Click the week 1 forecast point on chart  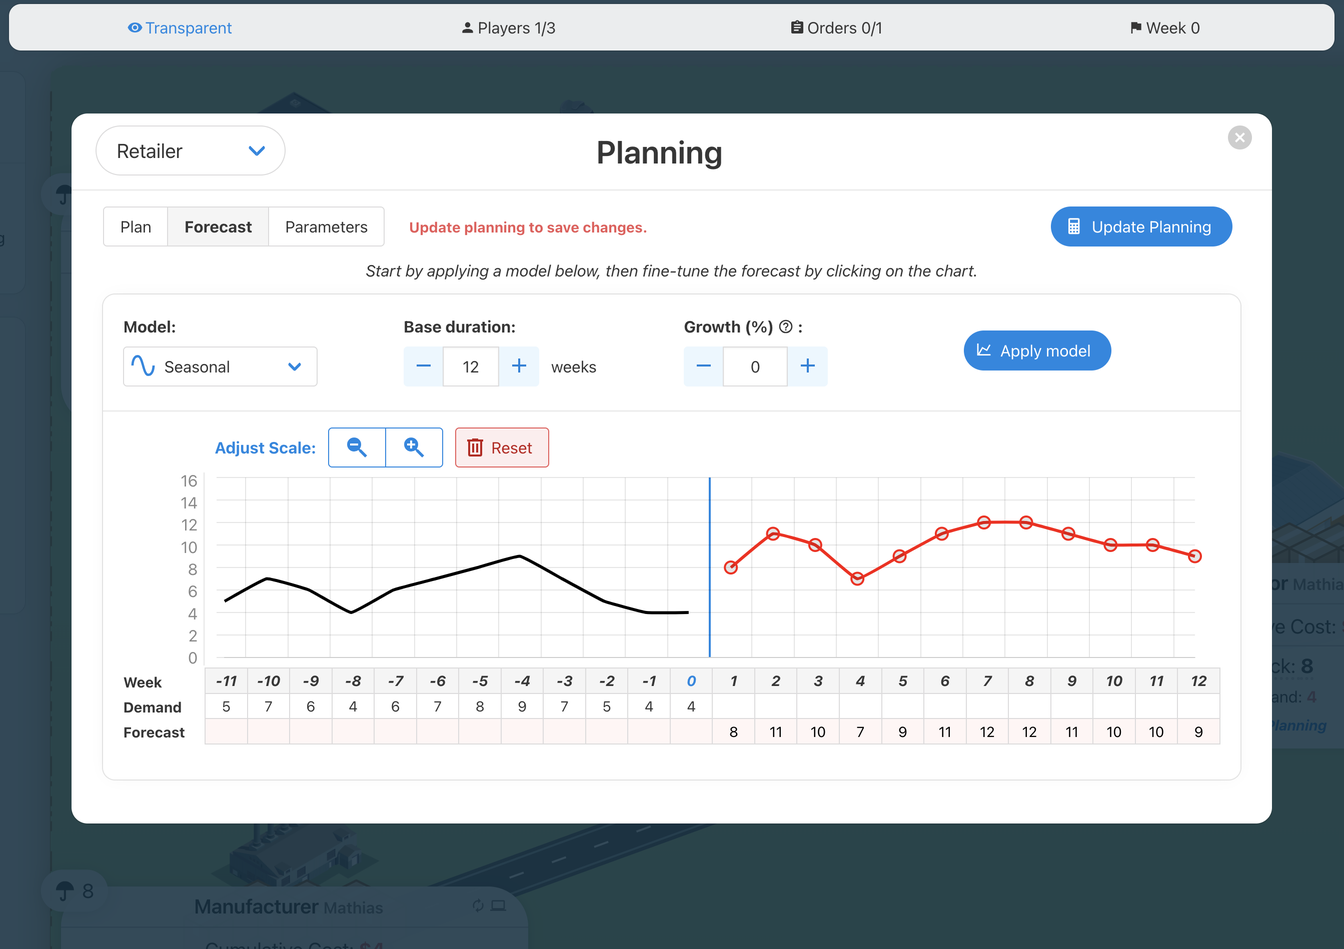[x=731, y=568]
